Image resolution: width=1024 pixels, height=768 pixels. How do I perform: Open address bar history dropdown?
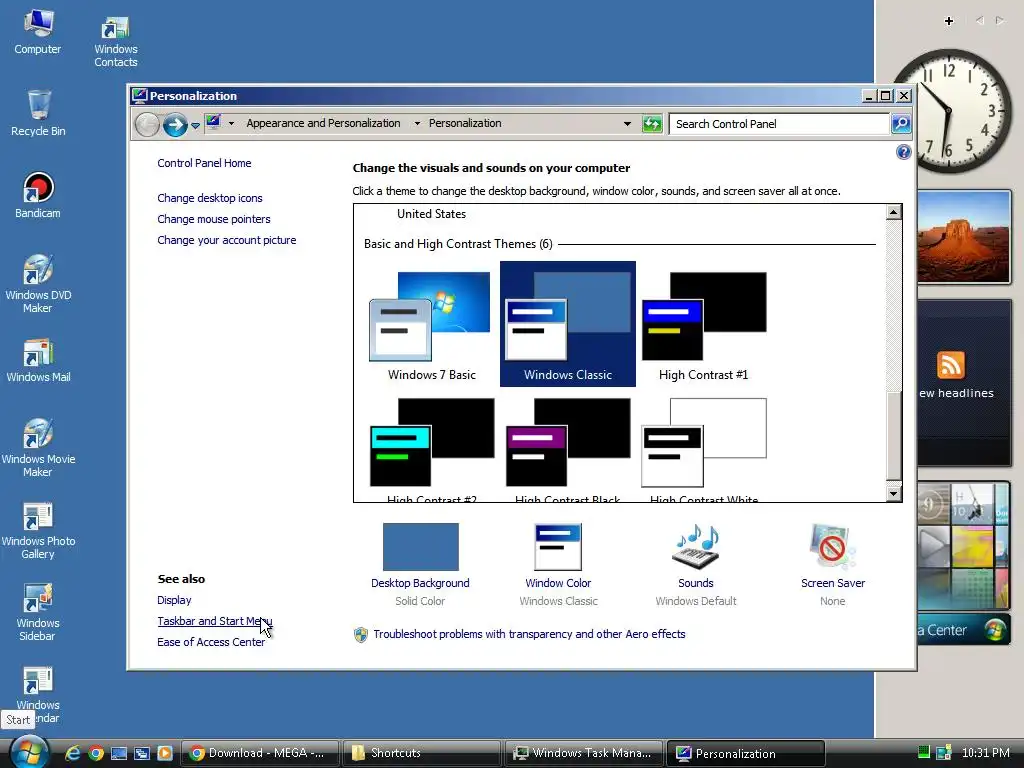coord(627,123)
